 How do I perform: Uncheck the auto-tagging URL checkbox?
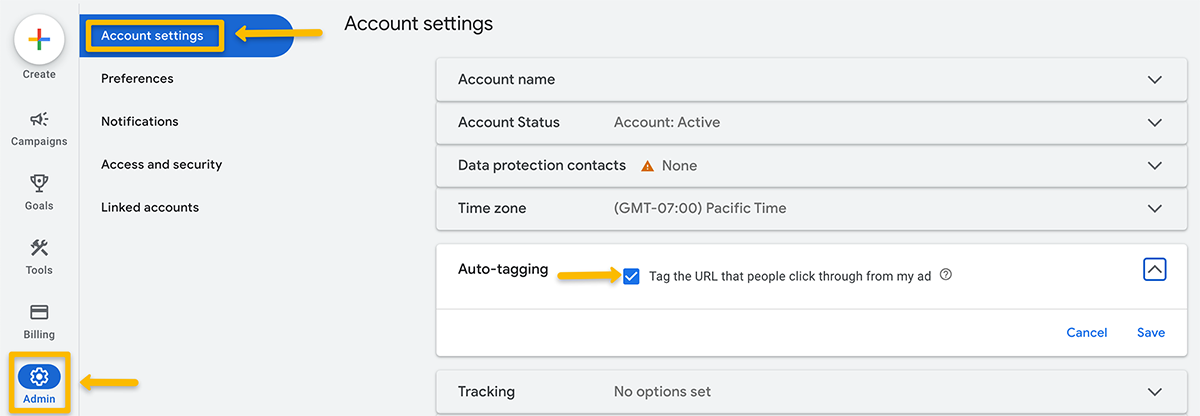pos(631,276)
